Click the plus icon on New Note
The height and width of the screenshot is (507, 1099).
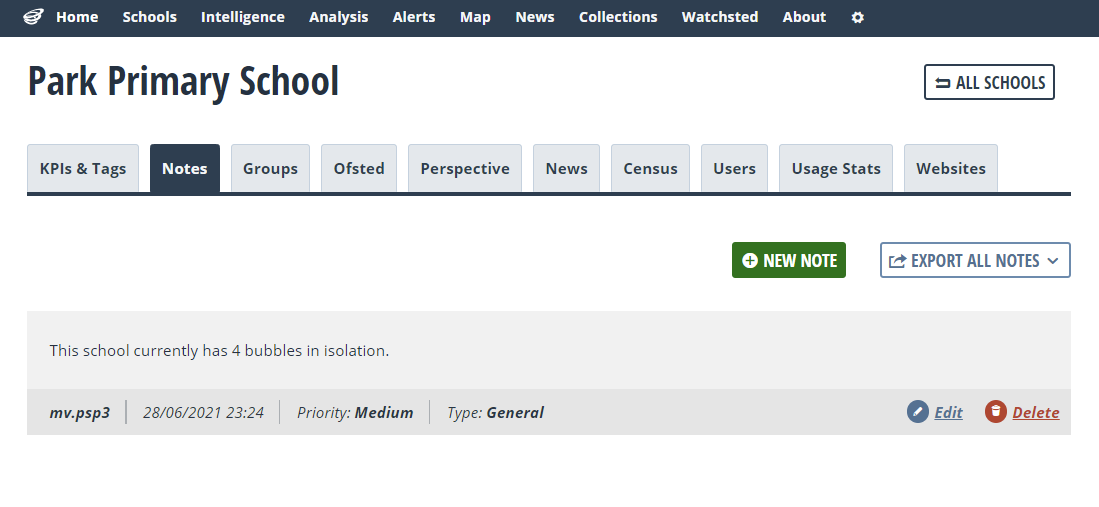point(750,260)
